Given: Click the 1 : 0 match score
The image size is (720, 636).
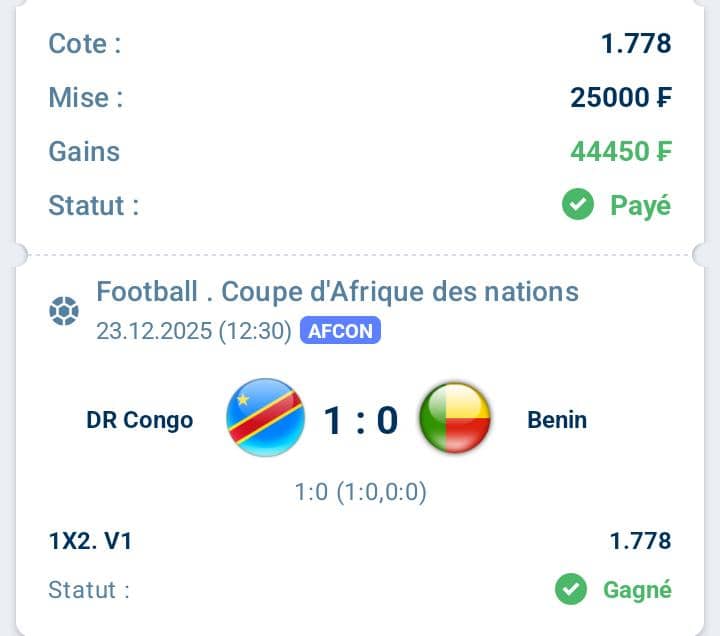Looking at the screenshot, I should (360, 420).
